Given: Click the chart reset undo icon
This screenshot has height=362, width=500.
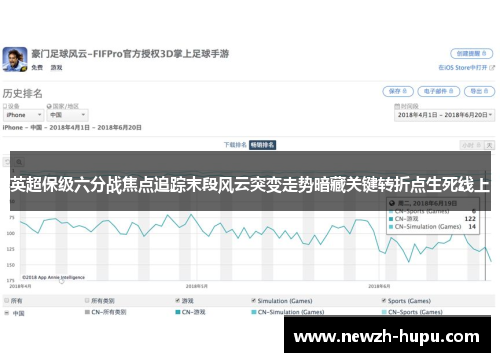Looking at the screenshot, I should point(7,162).
